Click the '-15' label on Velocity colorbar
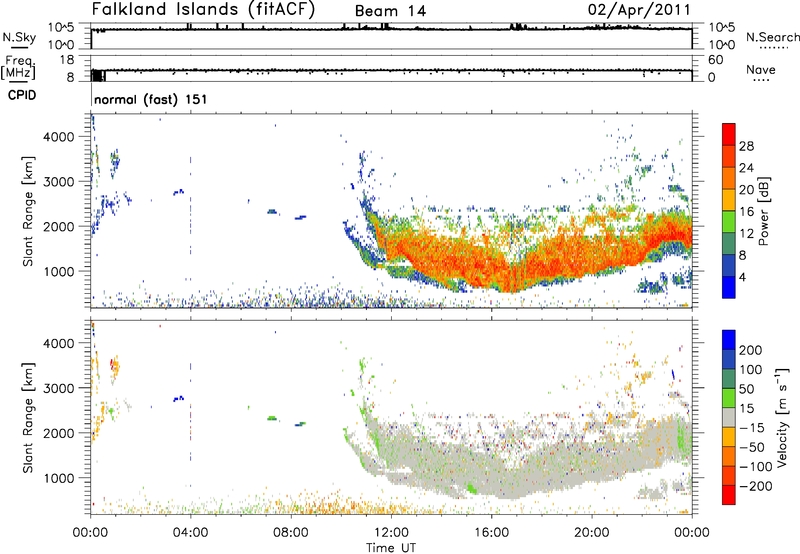The width and height of the screenshot is (800, 554). click(x=752, y=427)
